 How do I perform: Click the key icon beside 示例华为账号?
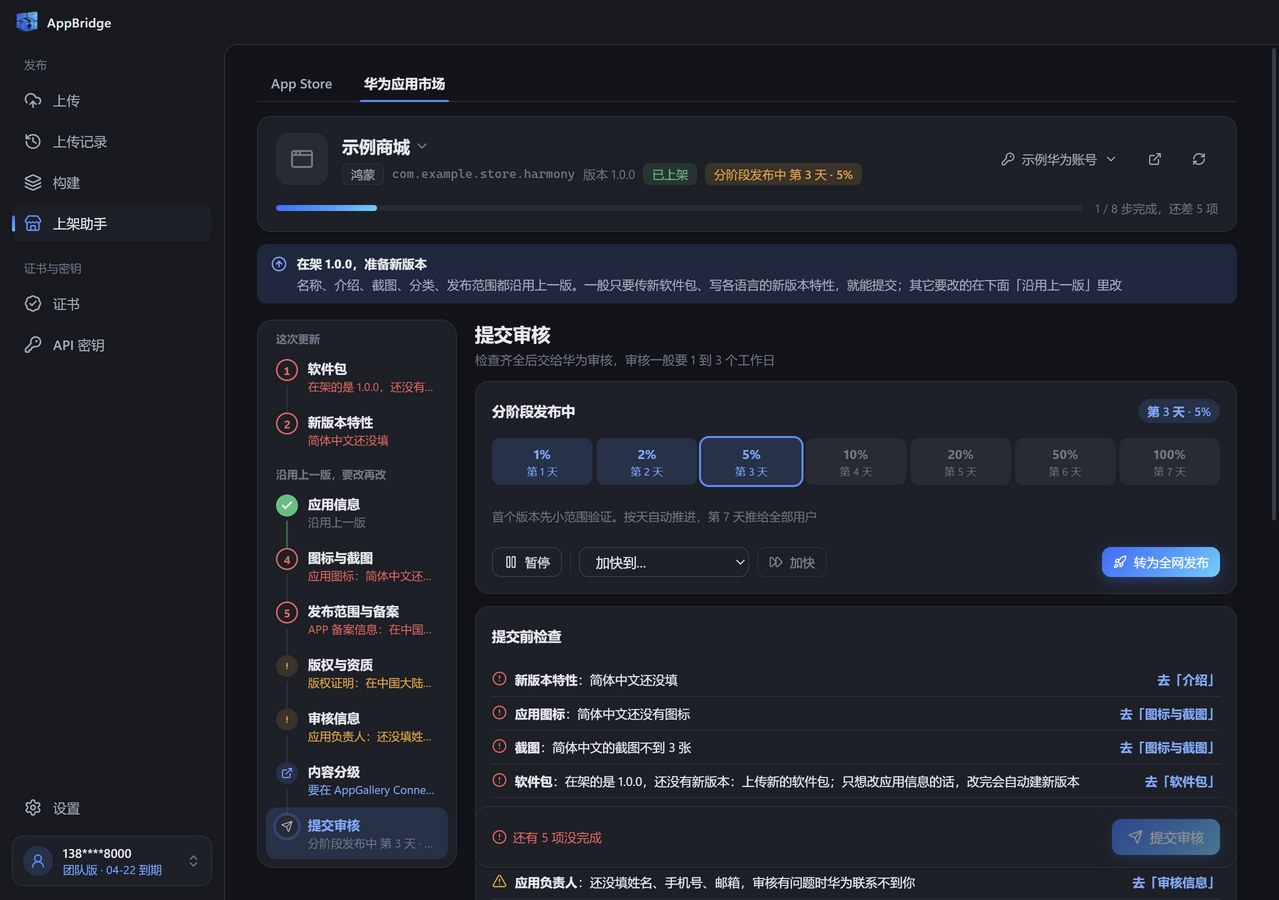click(1008, 159)
